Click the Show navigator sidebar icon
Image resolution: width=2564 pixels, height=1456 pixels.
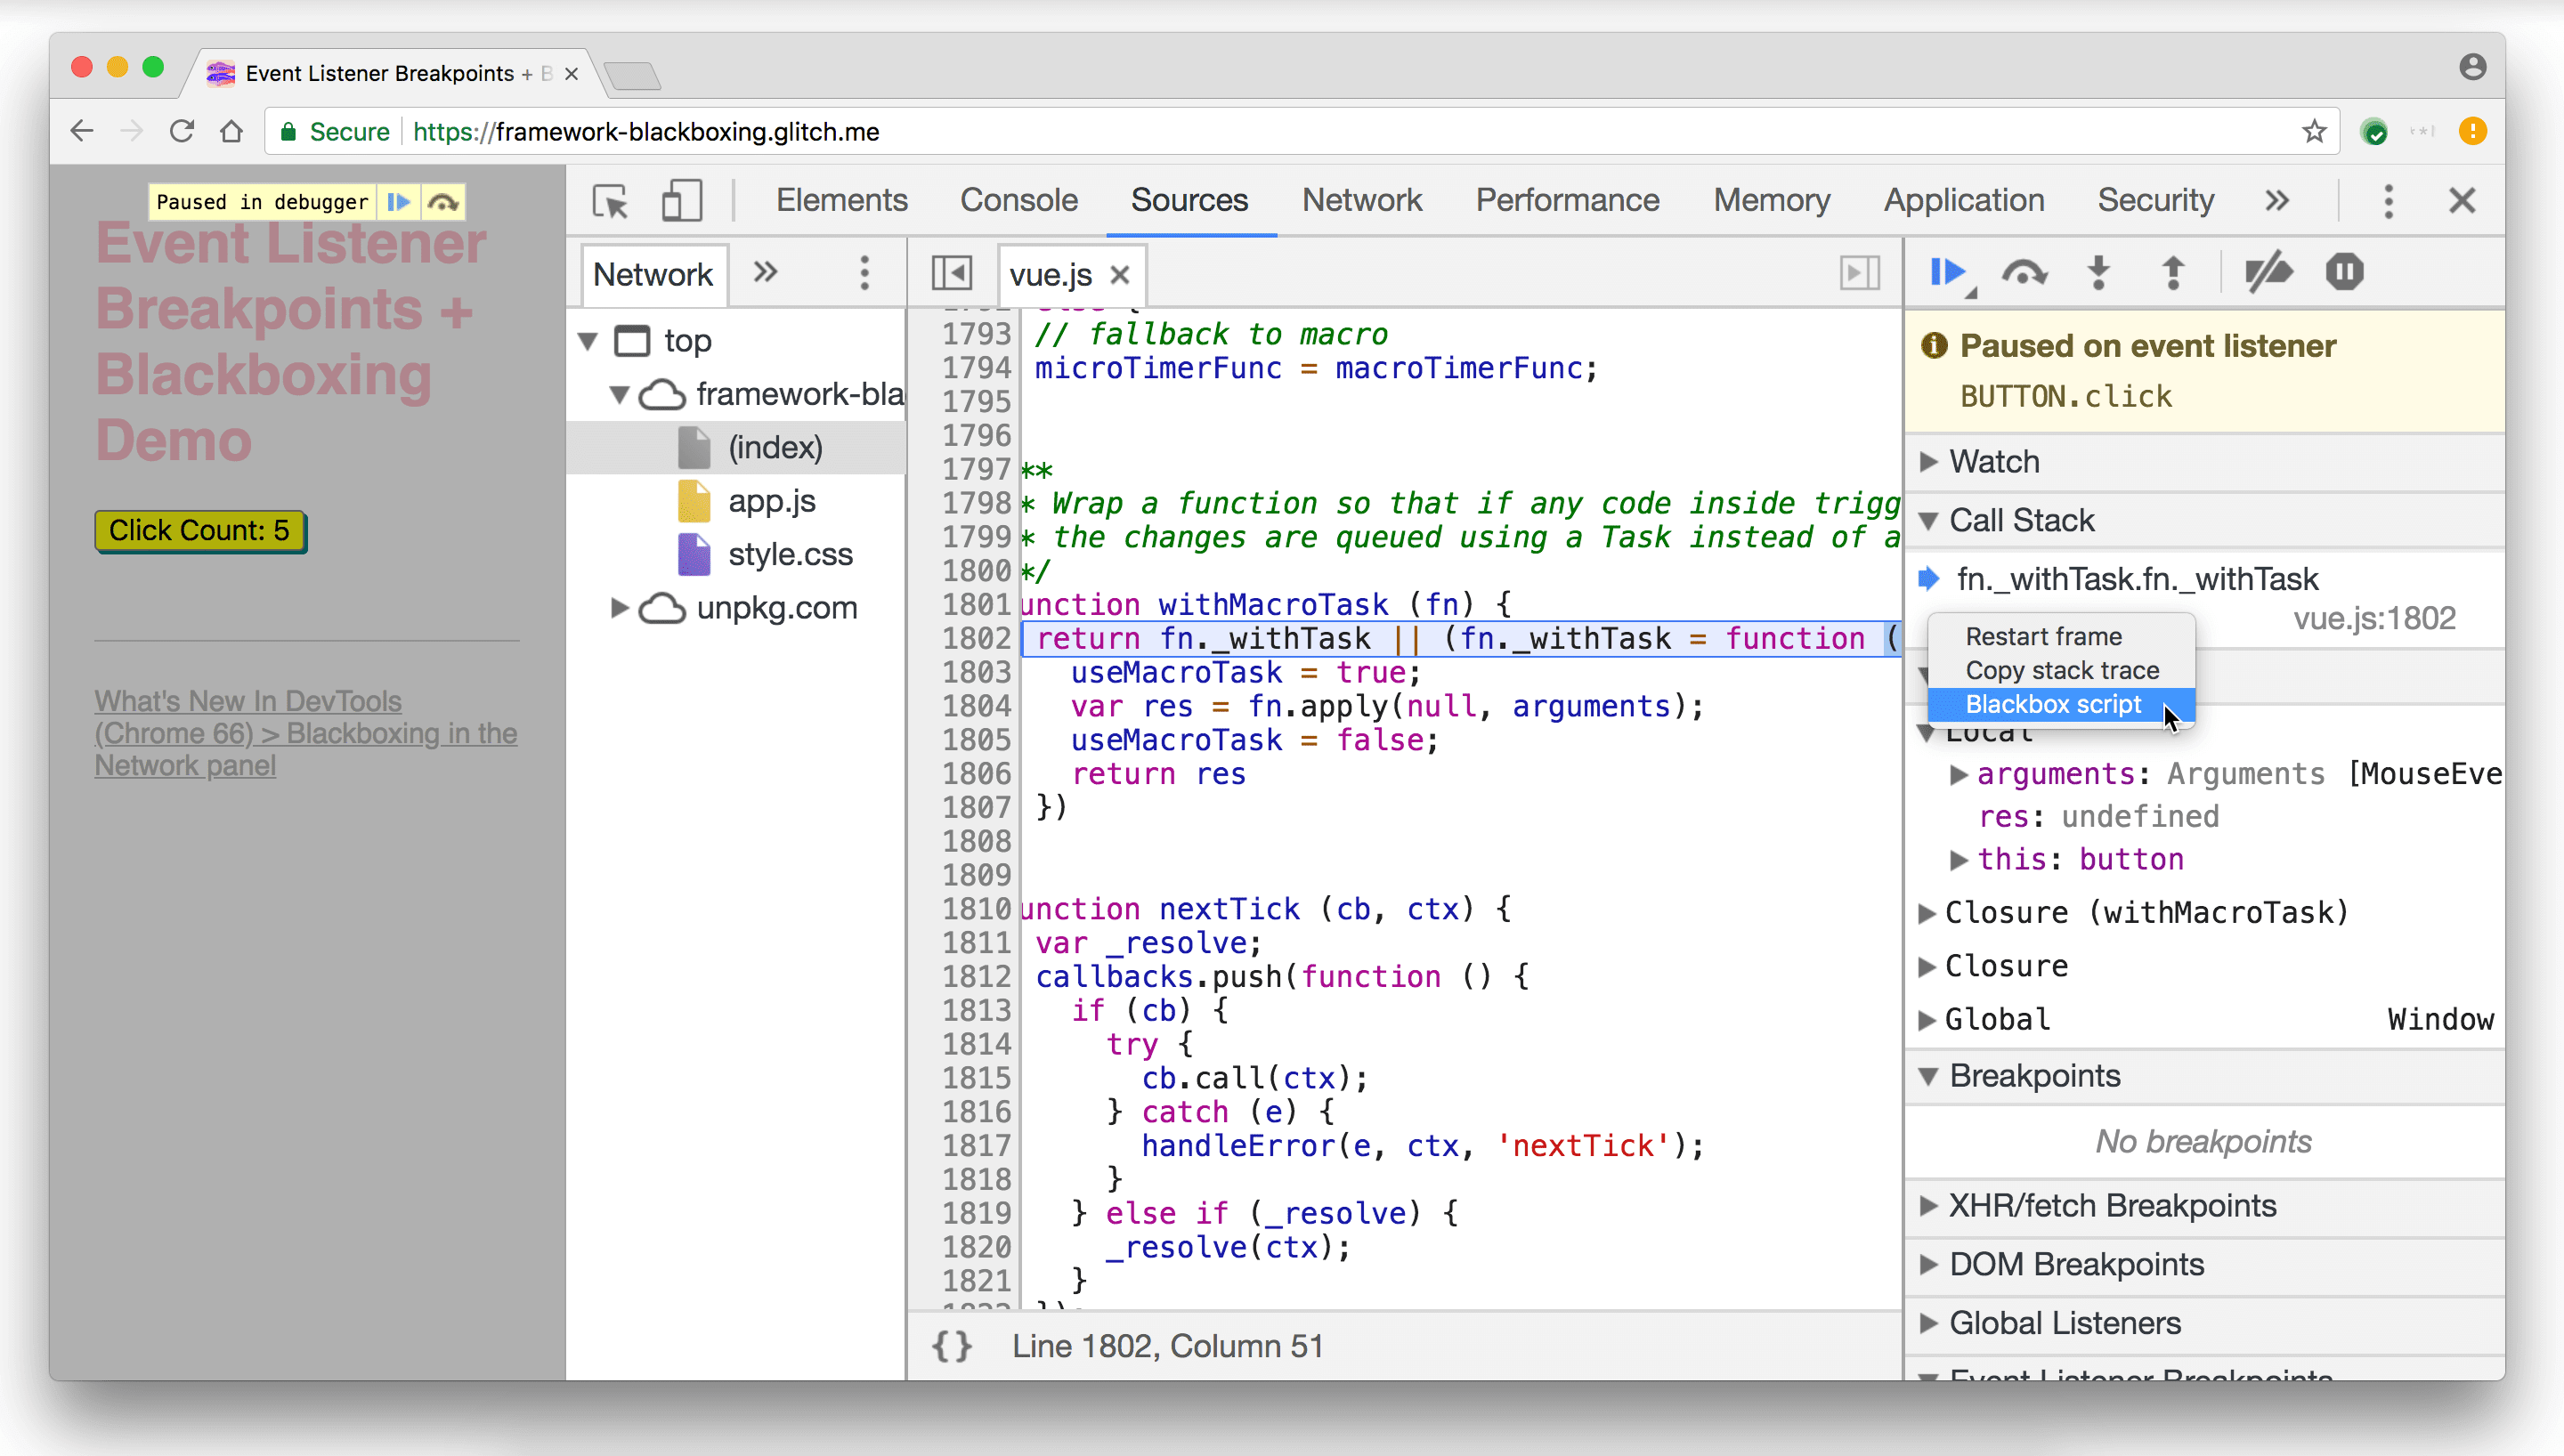pyautogui.click(x=953, y=275)
